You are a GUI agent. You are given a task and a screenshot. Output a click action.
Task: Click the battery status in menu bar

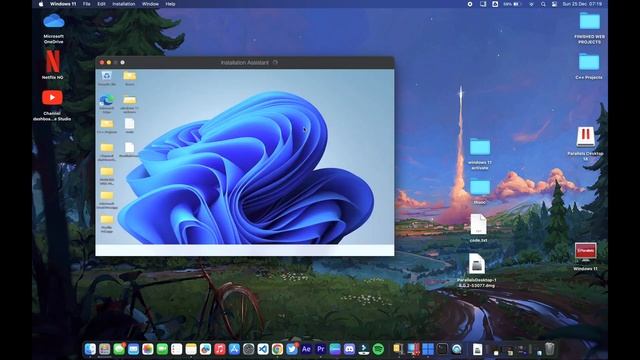pyautogui.click(x=512, y=4)
